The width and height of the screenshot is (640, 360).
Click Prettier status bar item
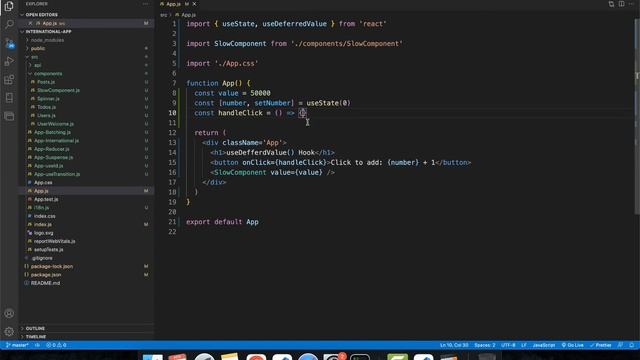coord(600,345)
